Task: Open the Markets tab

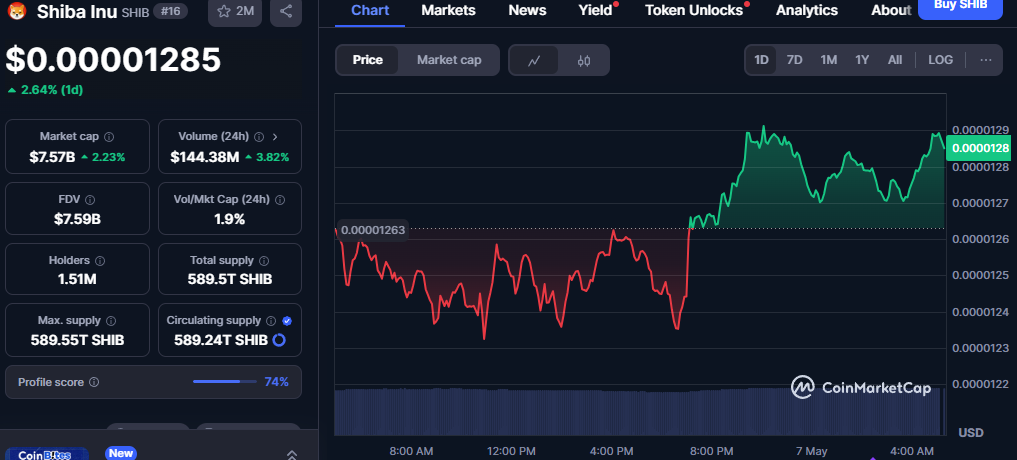Action: [448, 10]
